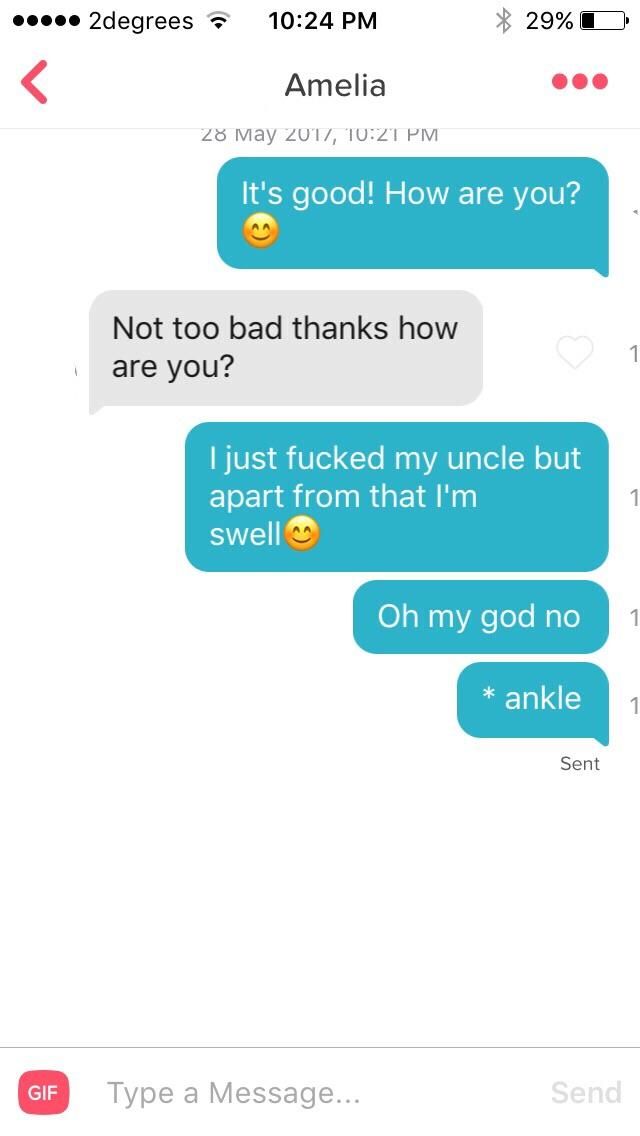
Task: Select the 'Oh my god no' bubble
Action: tap(481, 617)
